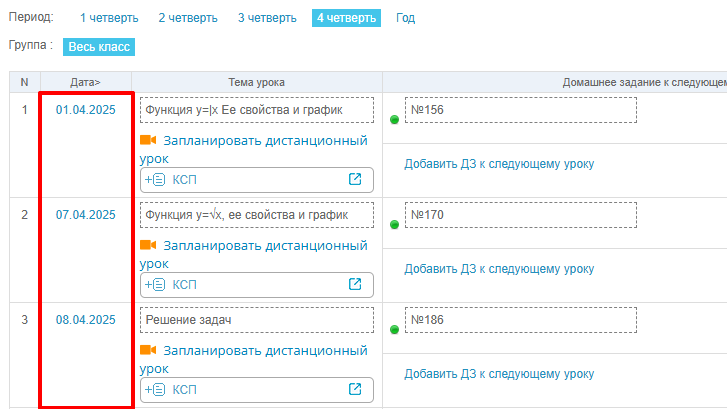727x409 pixels.
Task: Open external link icon in second КСП box
Action: [354, 285]
